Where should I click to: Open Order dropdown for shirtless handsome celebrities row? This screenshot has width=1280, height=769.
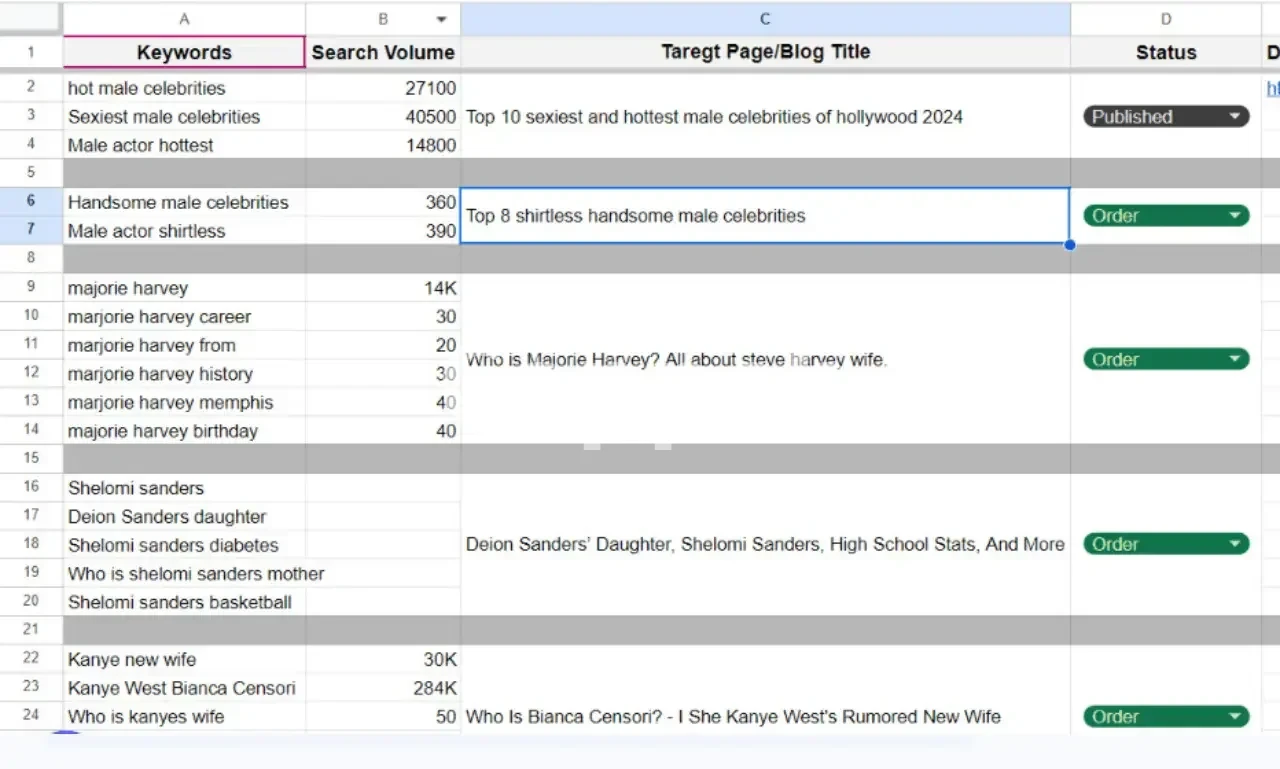1236,216
